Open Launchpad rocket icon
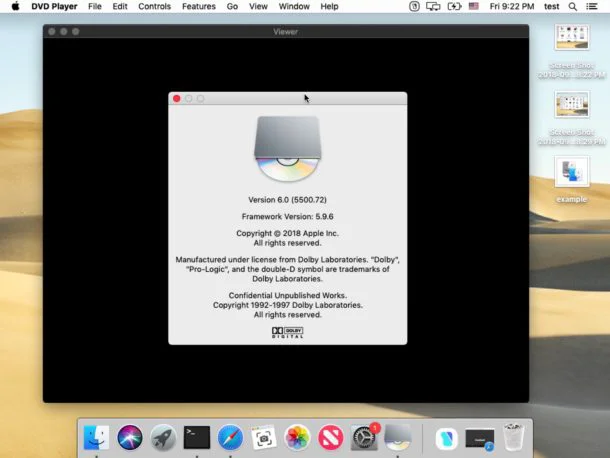Viewport: 610px width, 458px height. click(x=163, y=437)
